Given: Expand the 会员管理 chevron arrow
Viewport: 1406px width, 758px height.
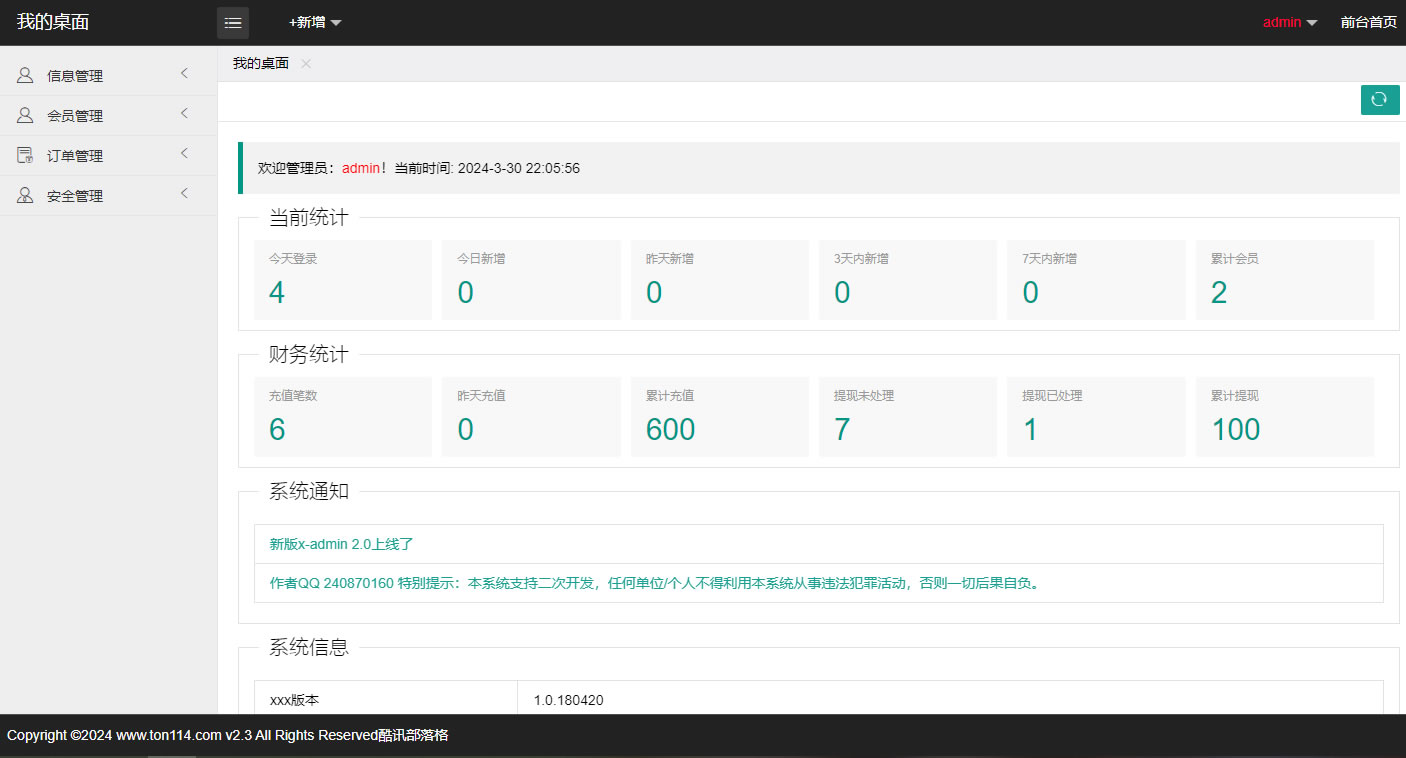Looking at the screenshot, I should pos(184,114).
